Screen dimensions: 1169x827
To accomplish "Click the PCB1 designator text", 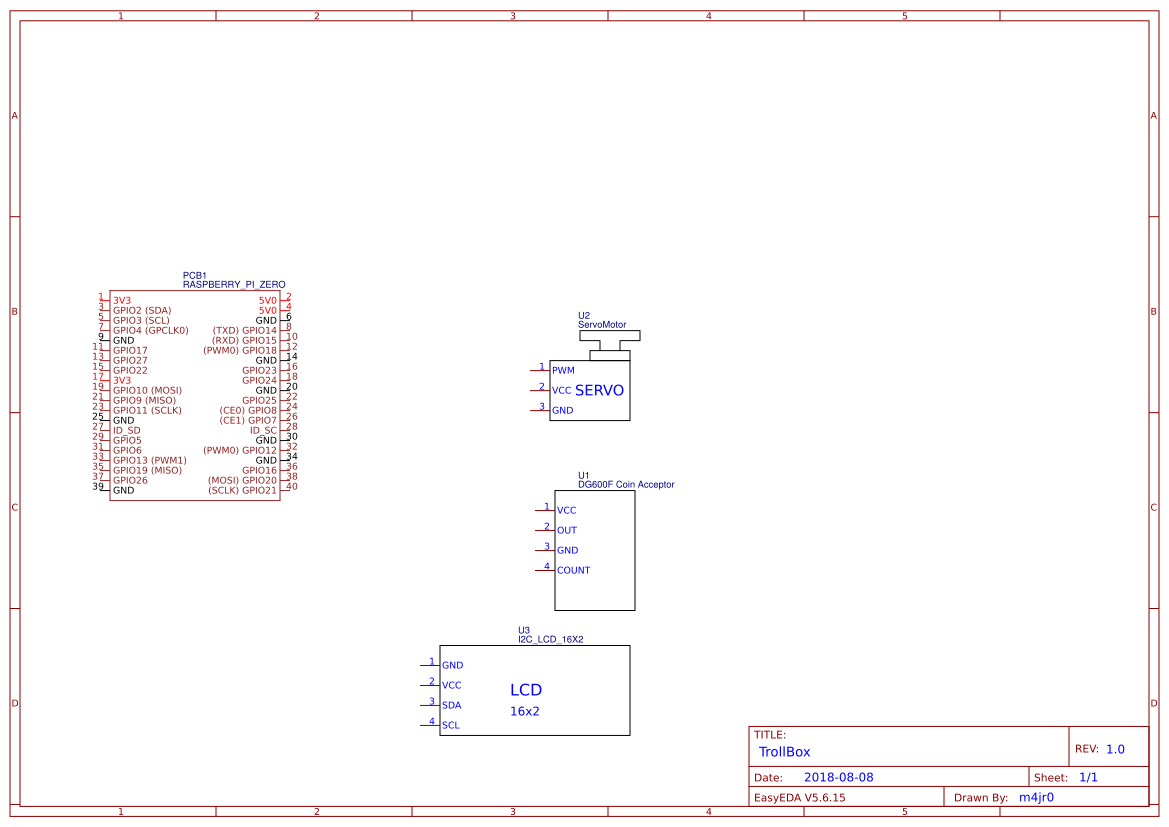I will [195, 275].
